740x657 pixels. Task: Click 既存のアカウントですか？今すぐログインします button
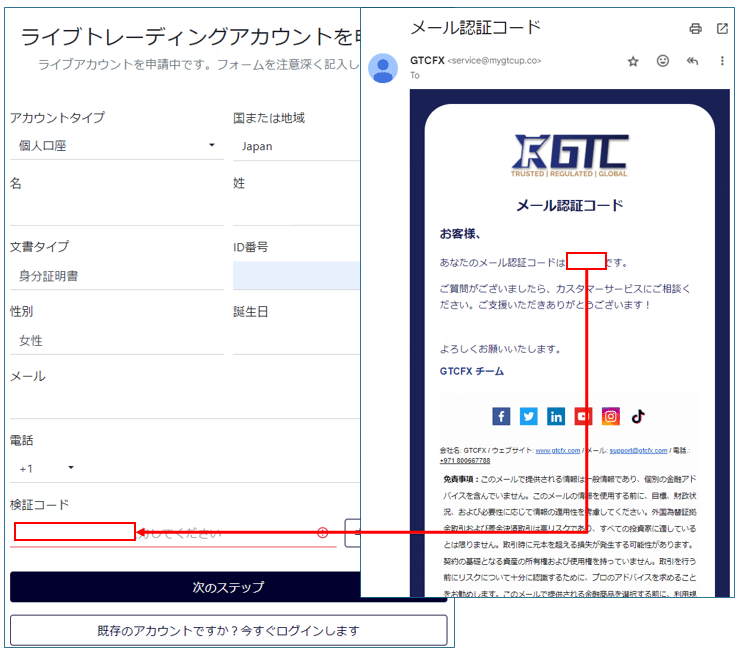pyautogui.click(x=228, y=630)
